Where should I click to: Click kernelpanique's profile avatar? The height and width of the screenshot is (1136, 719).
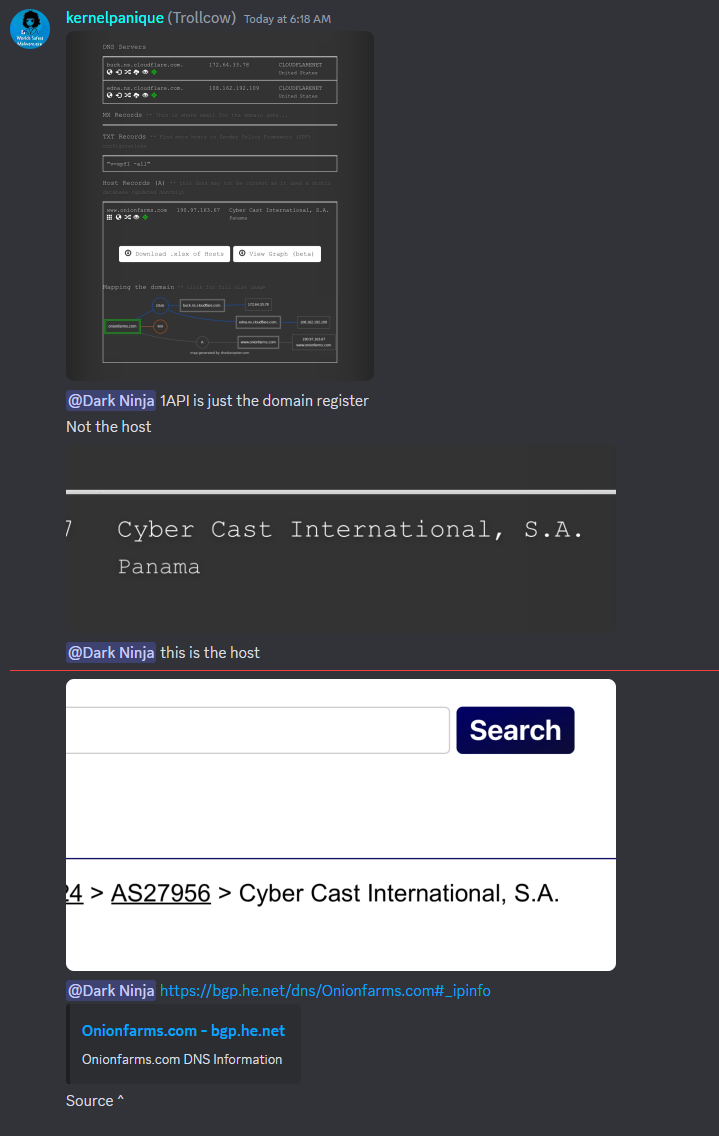point(30,29)
